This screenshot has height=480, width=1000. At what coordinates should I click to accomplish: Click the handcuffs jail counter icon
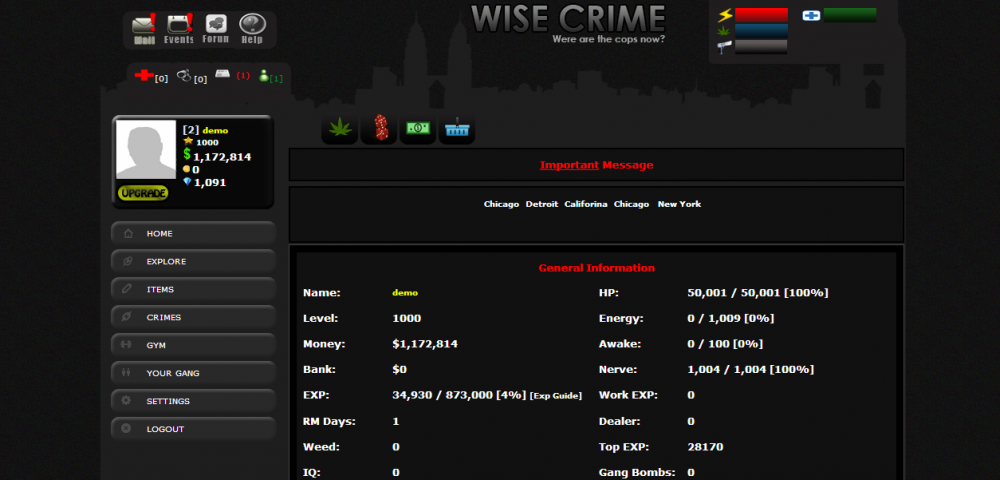click(184, 76)
